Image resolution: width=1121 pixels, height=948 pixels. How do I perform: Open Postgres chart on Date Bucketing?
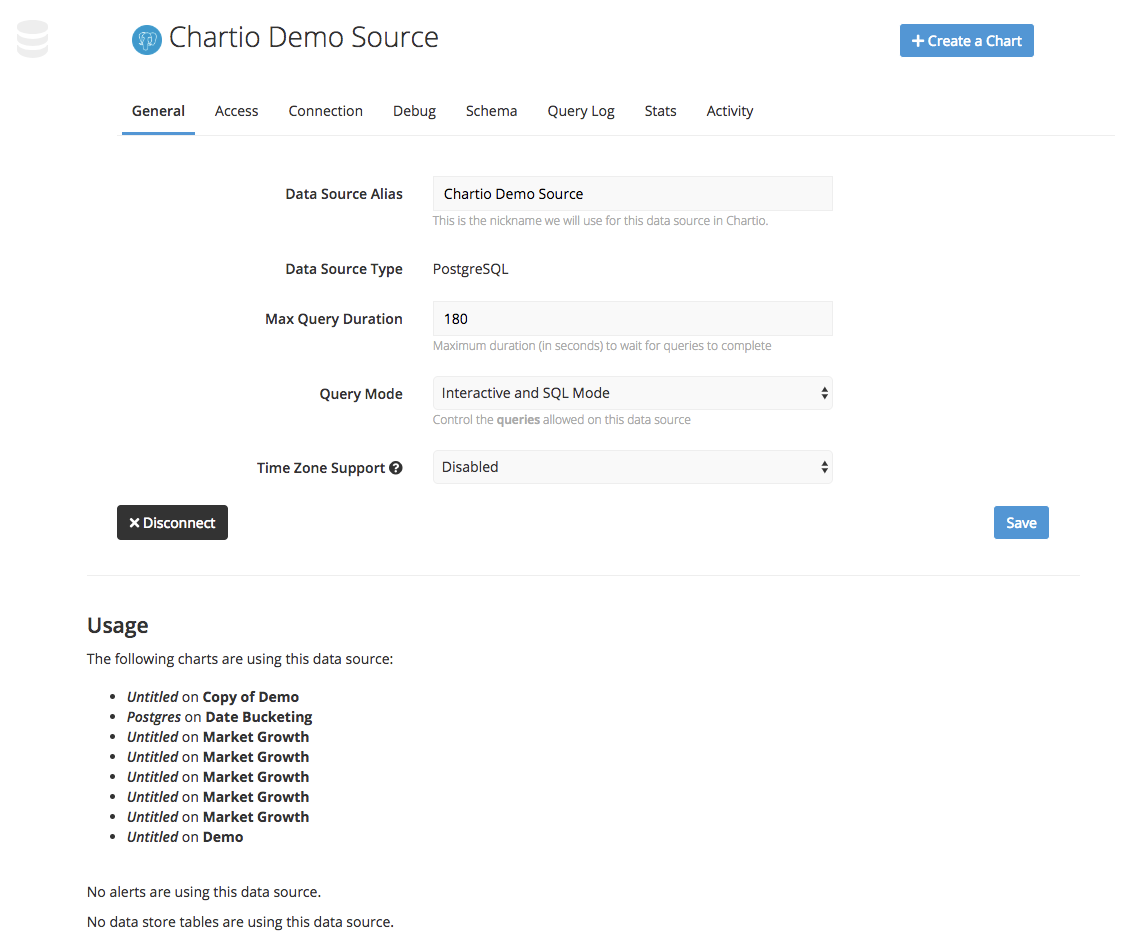tap(219, 717)
